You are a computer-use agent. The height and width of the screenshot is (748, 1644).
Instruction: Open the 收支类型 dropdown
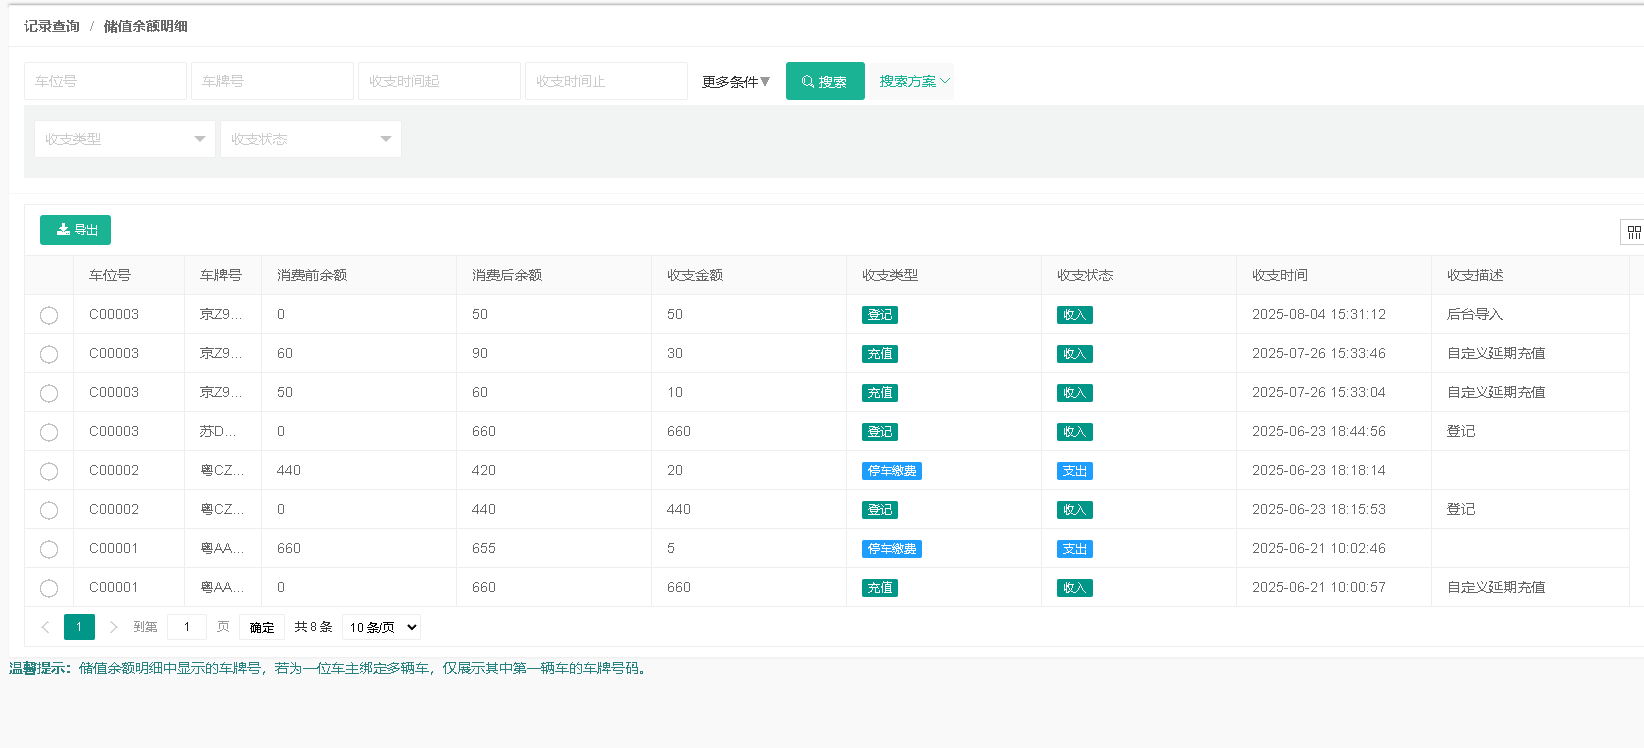pos(125,139)
